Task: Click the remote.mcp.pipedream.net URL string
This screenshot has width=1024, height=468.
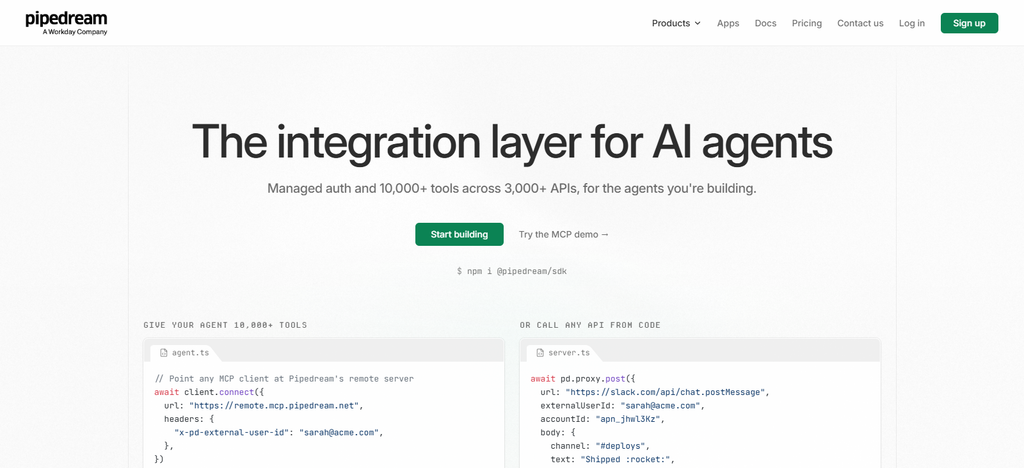Action: pos(274,405)
